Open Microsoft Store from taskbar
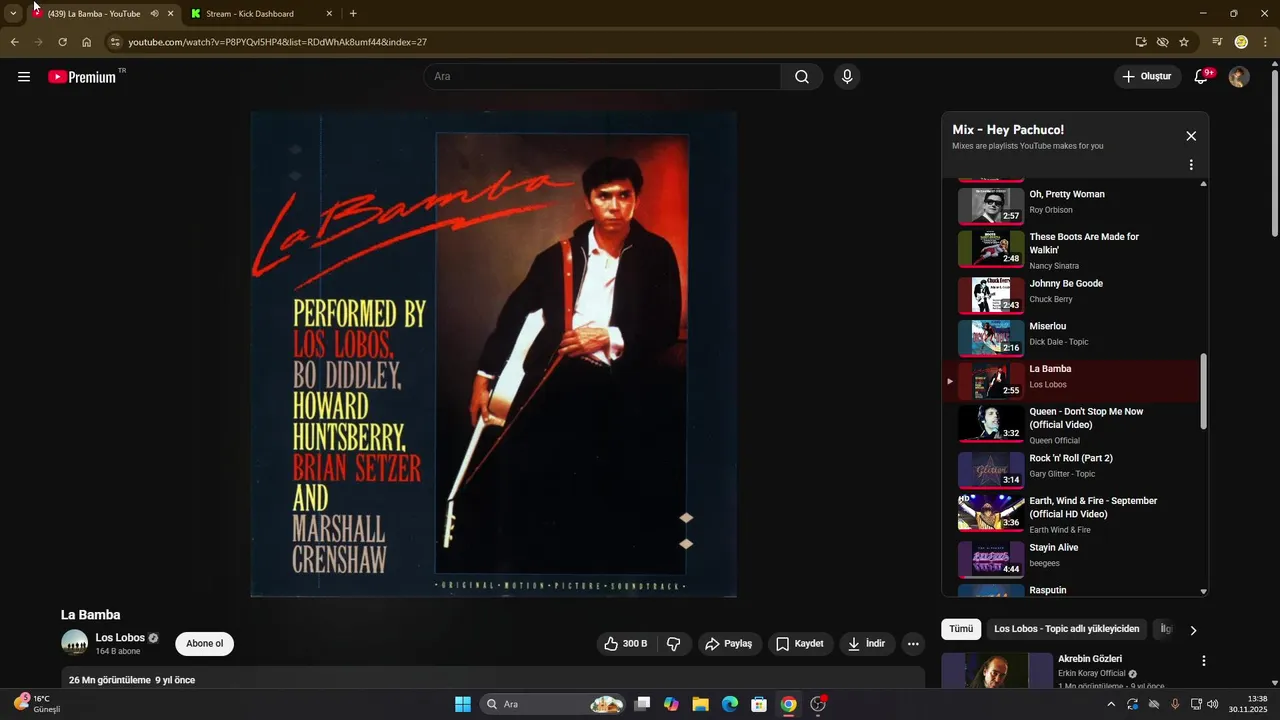This screenshot has width=1280, height=720. point(759,704)
